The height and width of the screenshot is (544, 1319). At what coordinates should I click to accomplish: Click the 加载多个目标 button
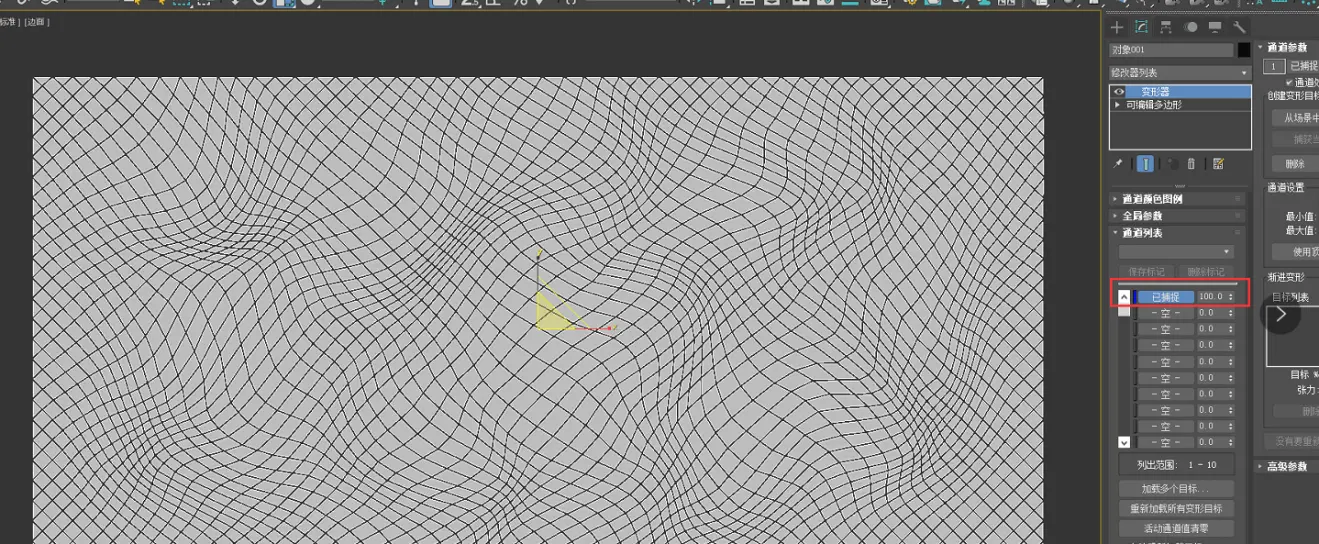pos(1175,489)
